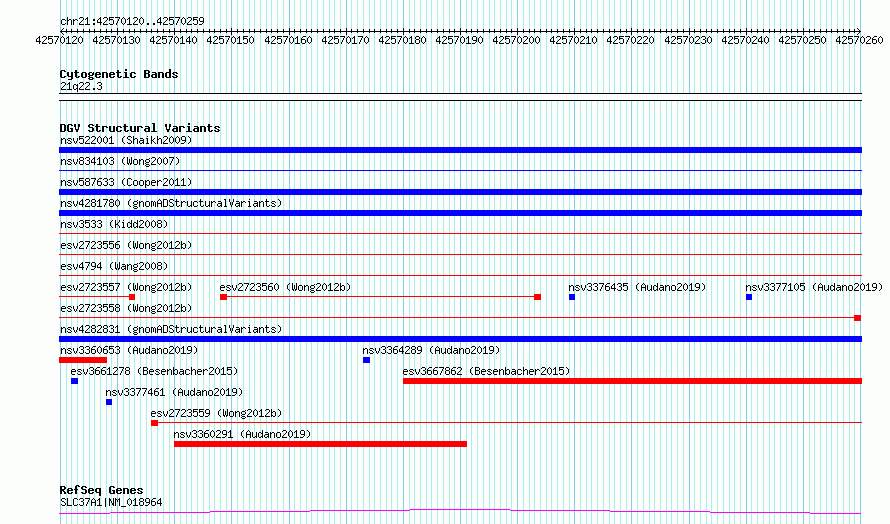The width and height of the screenshot is (890, 524).
Task: Click ruler position 42570260
Action: 859,40
